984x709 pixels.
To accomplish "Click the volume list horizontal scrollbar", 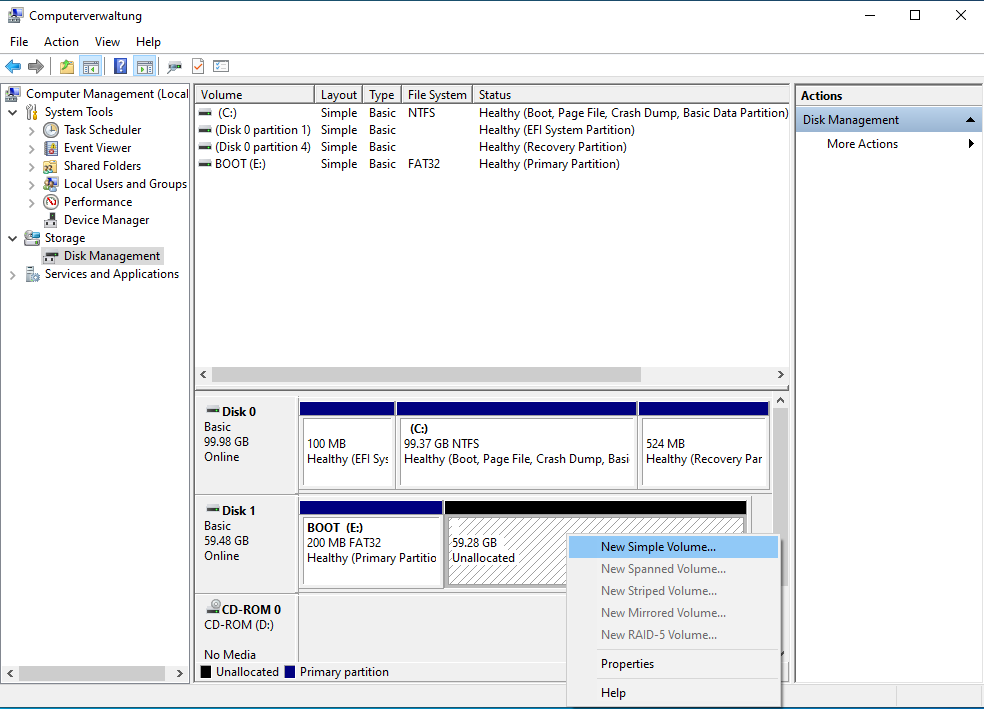I will click(x=426, y=374).
